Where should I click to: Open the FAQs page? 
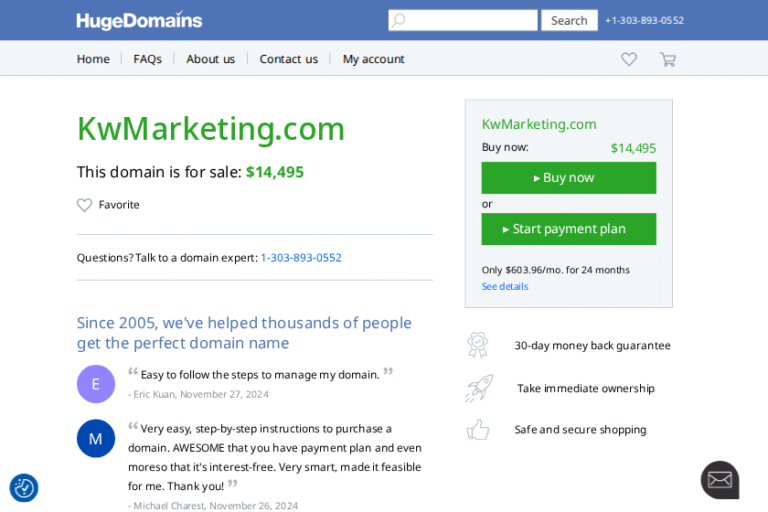pyautogui.click(x=147, y=59)
